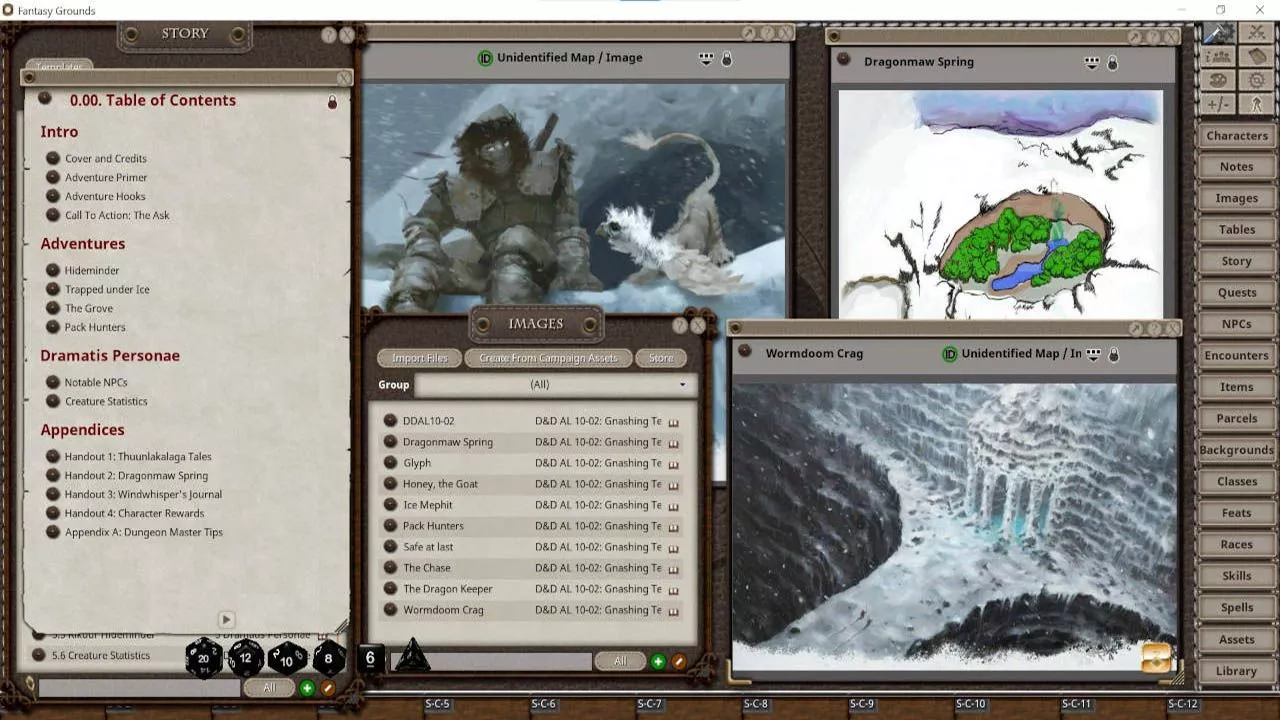Click the All button in Images footer
This screenshot has width=1280, height=720.
click(x=620, y=661)
